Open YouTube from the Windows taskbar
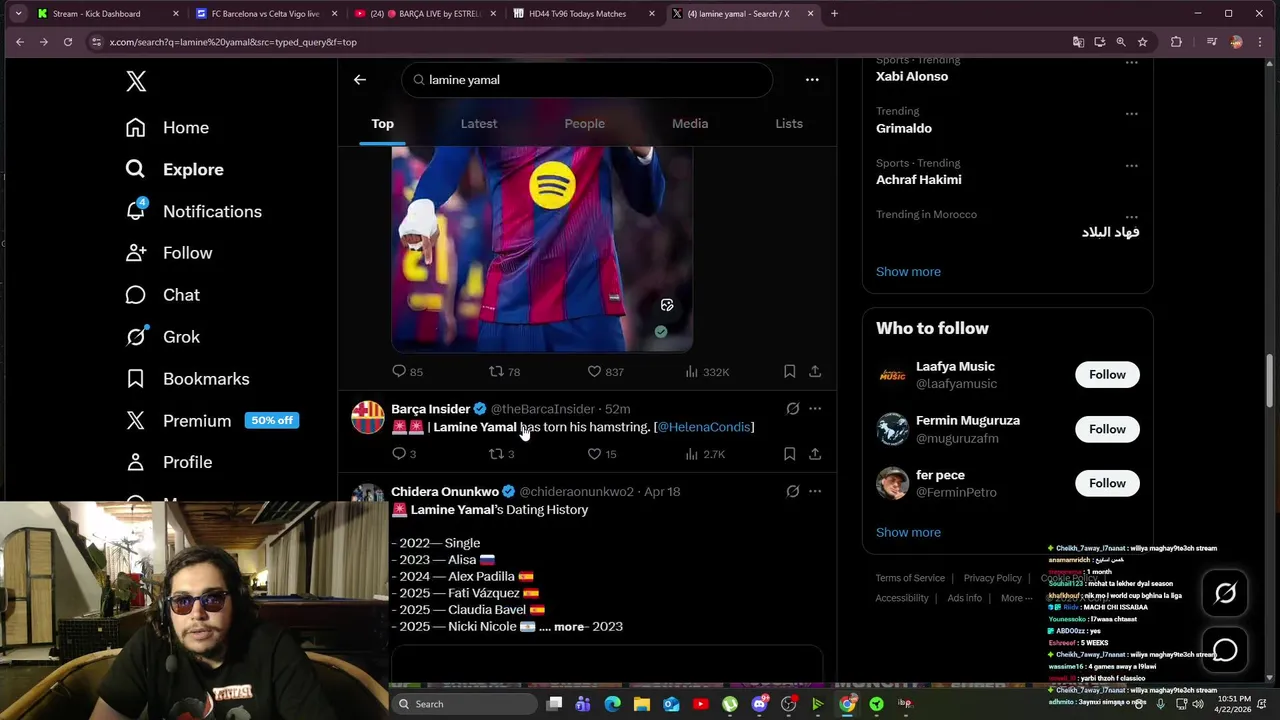Viewport: 1280px width, 720px height. (x=700, y=704)
